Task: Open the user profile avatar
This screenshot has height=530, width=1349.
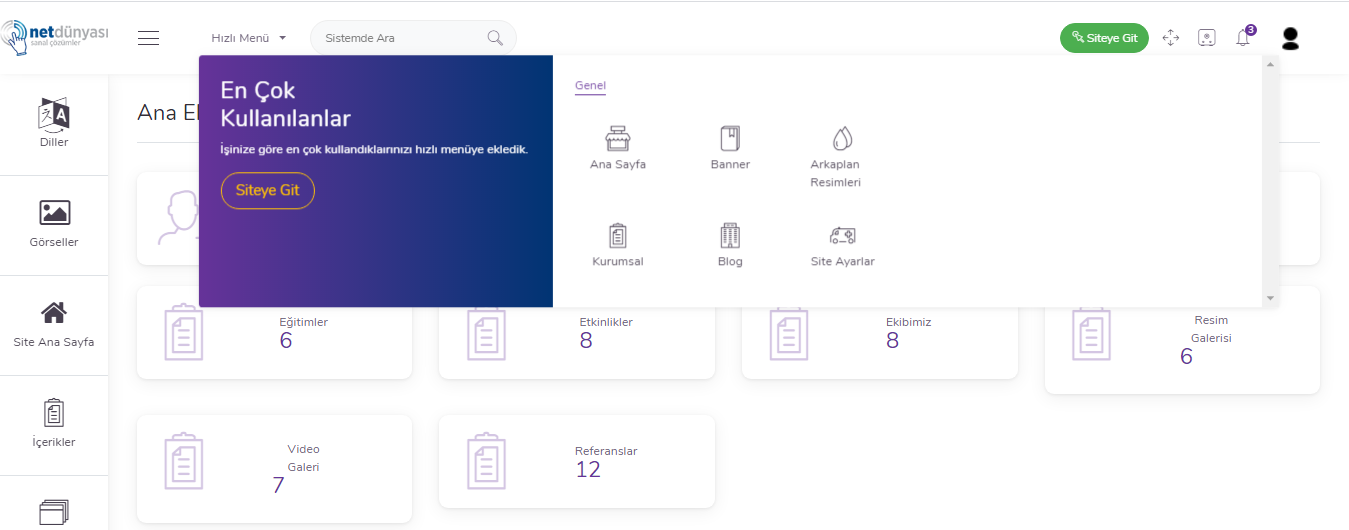Action: click(x=1290, y=38)
